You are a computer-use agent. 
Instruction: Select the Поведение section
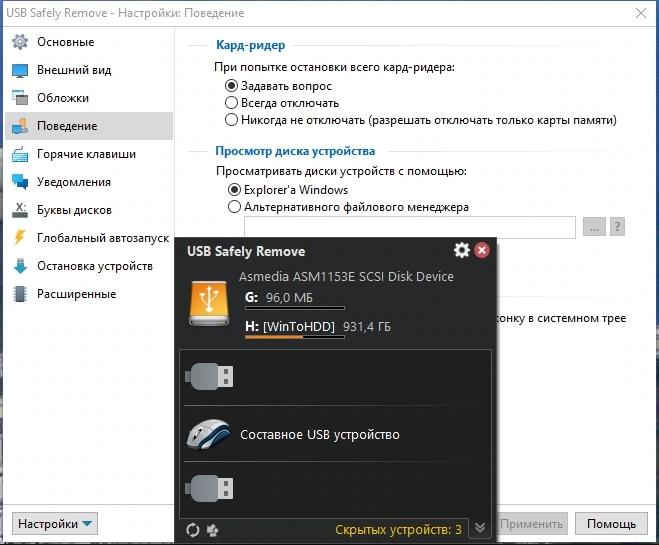click(x=89, y=126)
